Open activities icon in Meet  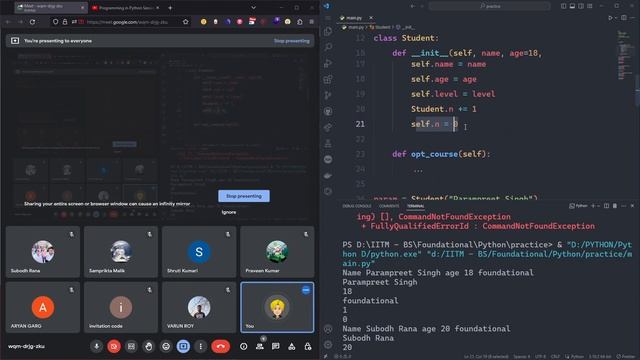coord(292,347)
